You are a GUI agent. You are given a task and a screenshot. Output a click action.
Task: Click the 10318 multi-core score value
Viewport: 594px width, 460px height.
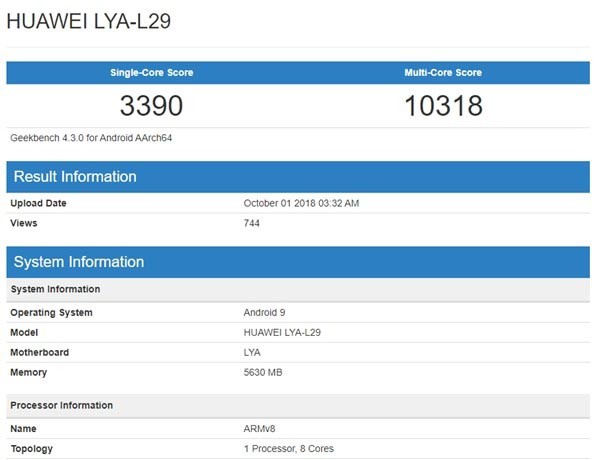444,105
